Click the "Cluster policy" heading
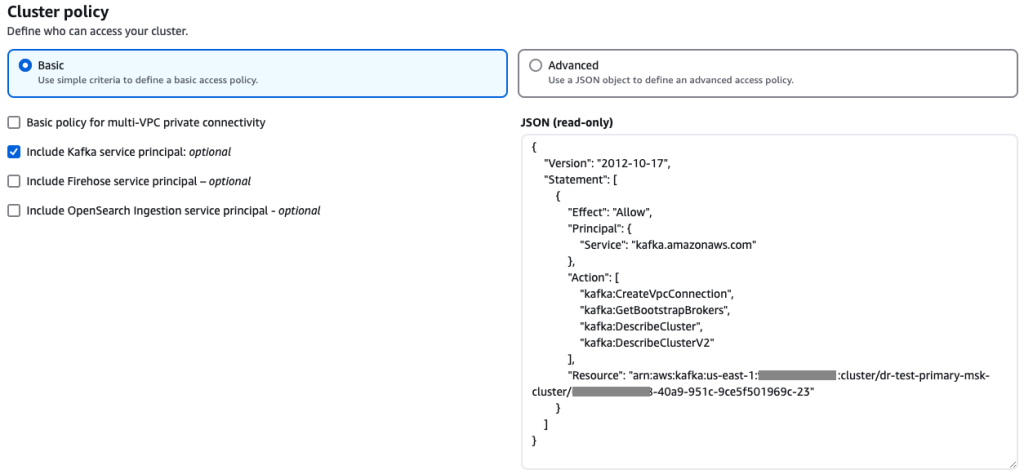Screen dimensions: 1024x474 pyautogui.click(x=58, y=11)
